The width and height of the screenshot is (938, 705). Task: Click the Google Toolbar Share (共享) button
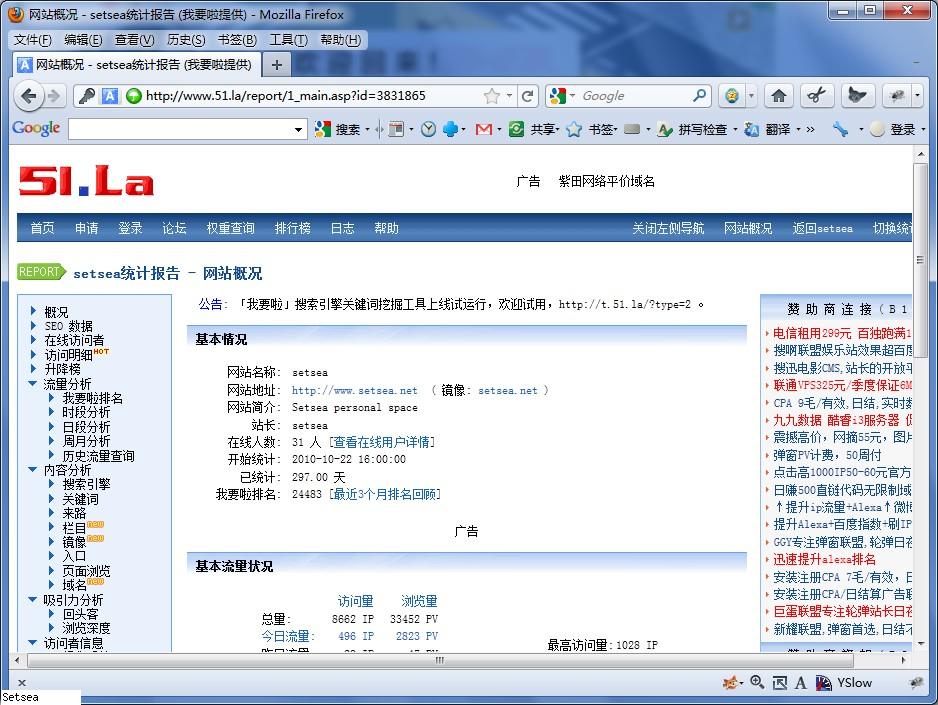[533, 129]
